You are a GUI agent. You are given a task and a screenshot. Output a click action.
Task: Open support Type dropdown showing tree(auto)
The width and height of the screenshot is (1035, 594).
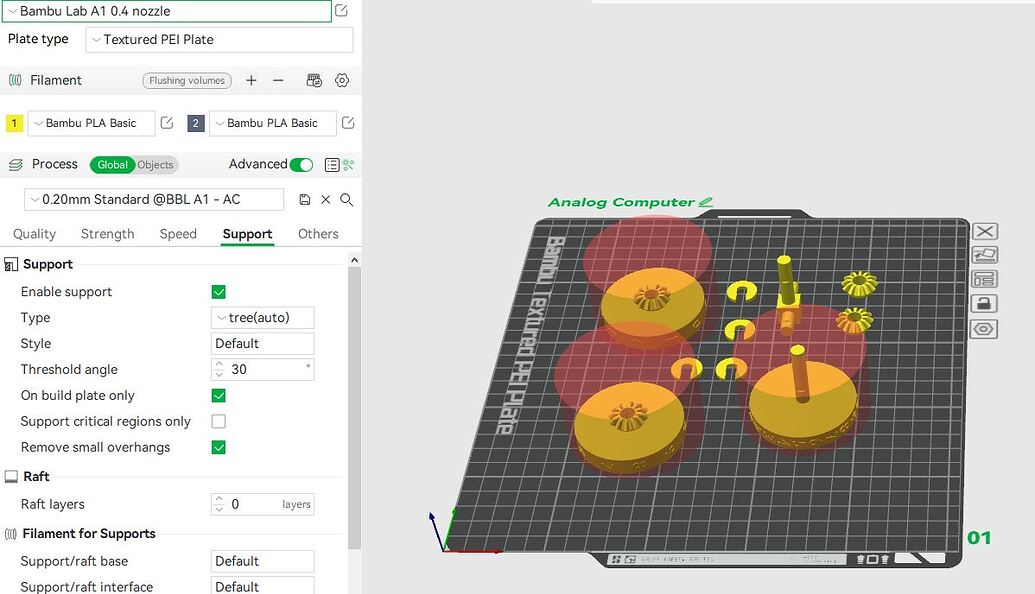[x=262, y=317]
